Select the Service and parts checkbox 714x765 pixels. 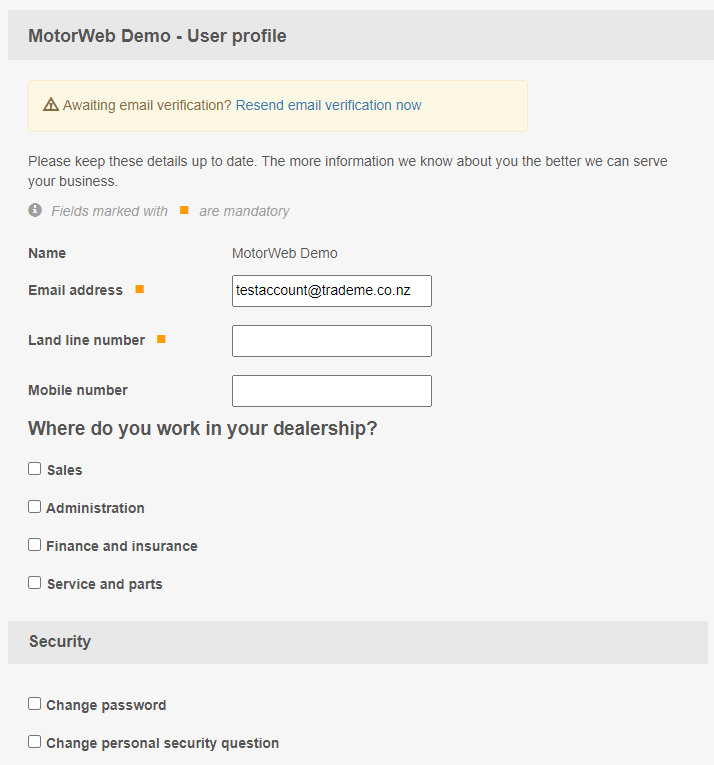pos(35,583)
